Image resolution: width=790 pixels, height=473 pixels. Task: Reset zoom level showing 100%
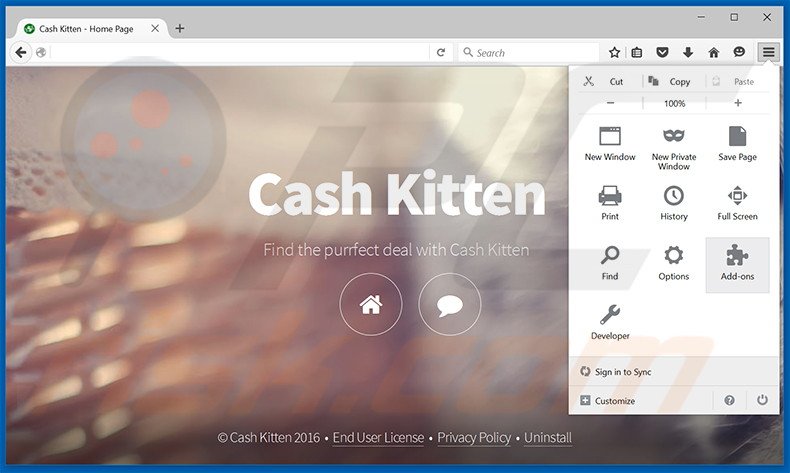[674, 103]
